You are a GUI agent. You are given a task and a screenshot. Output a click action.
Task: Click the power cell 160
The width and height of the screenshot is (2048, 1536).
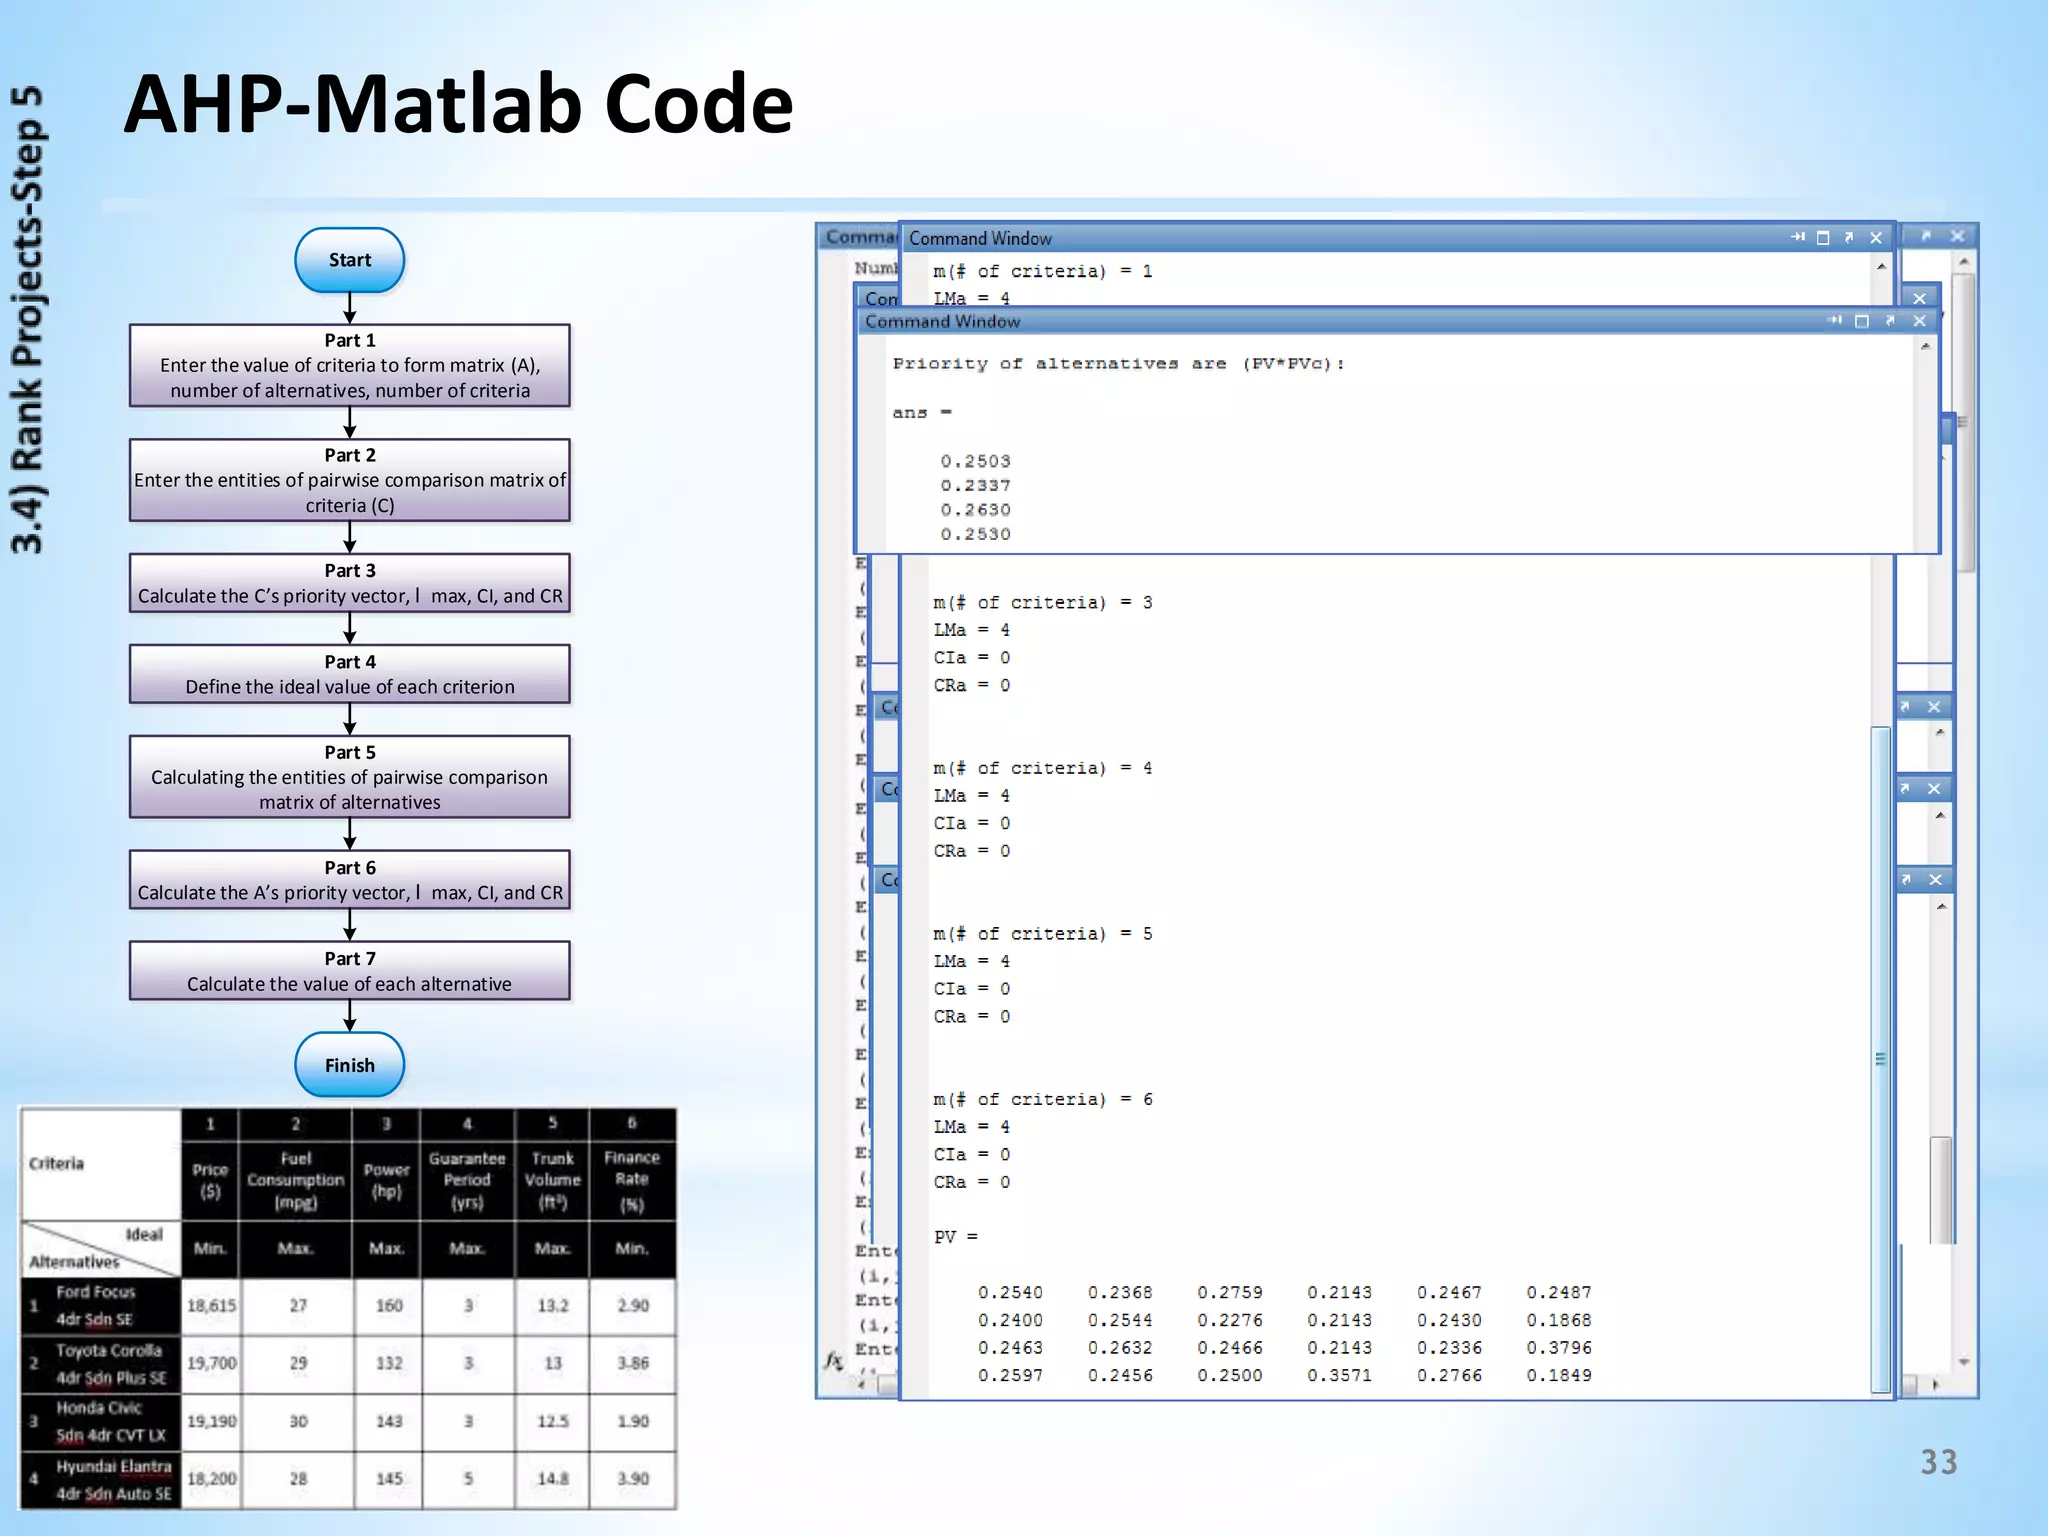[x=389, y=1306]
